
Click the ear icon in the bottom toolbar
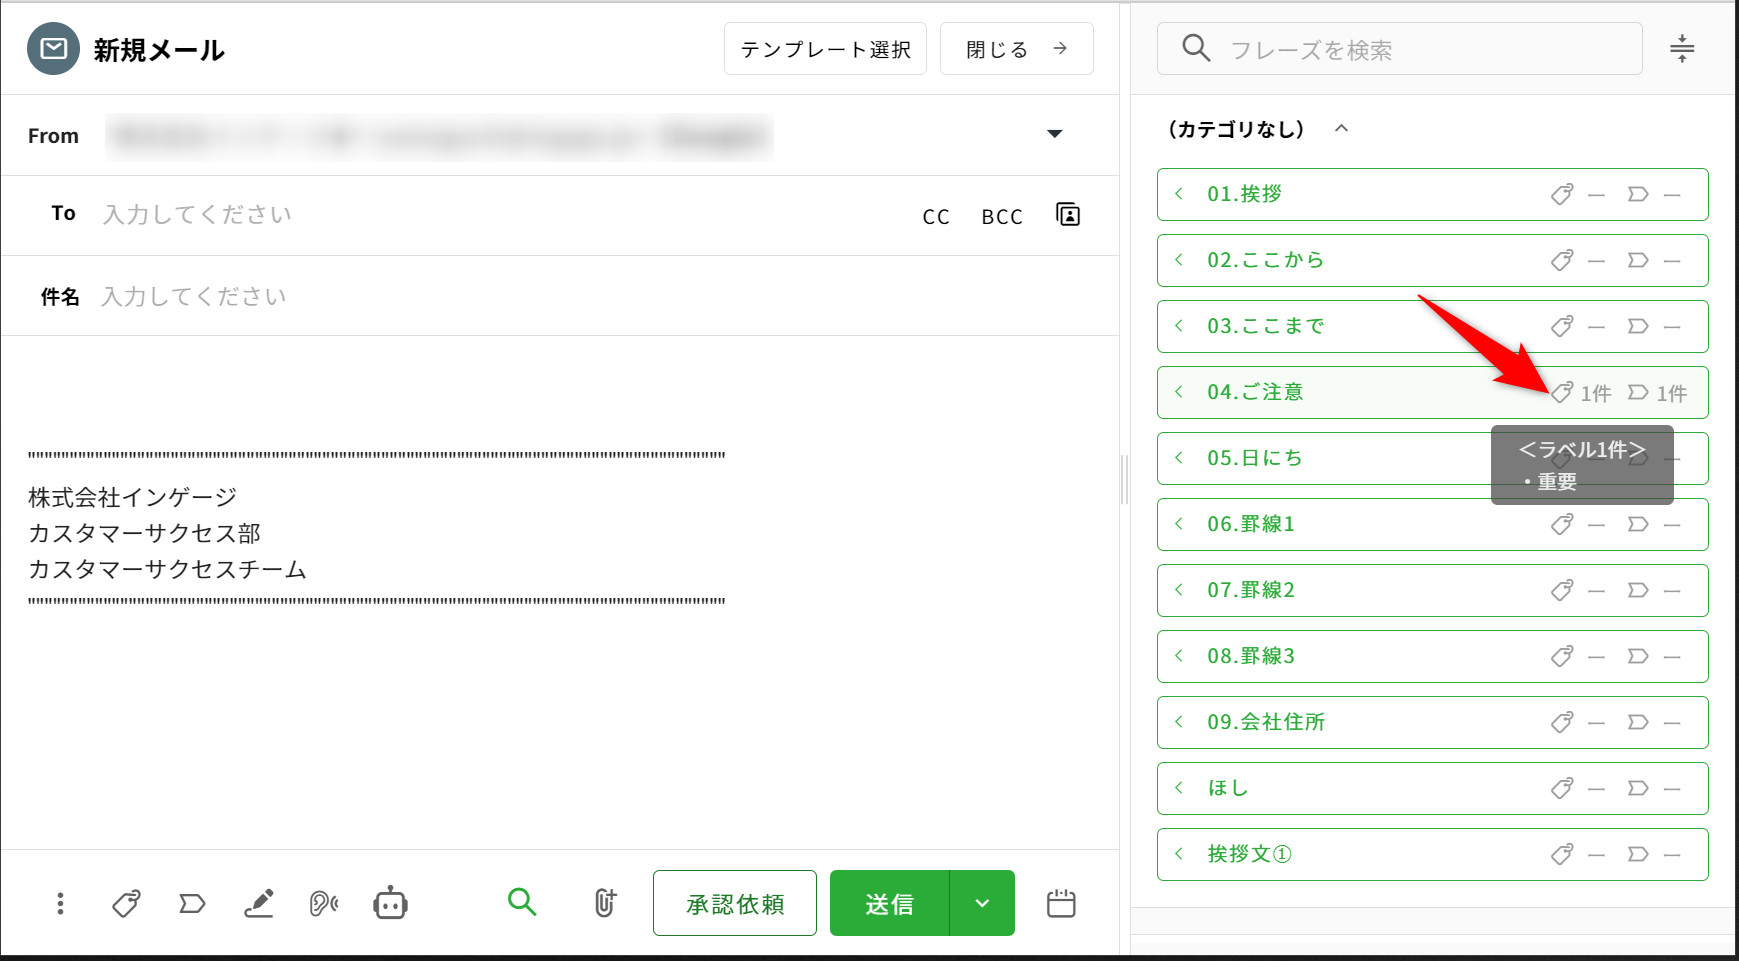tap(323, 904)
